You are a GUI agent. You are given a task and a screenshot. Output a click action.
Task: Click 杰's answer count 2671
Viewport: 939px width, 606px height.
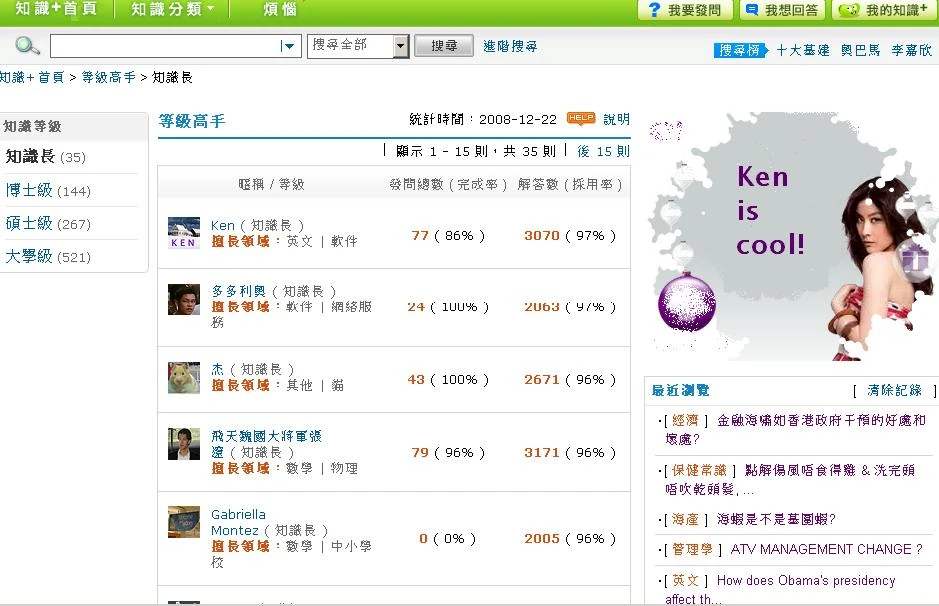(x=542, y=380)
